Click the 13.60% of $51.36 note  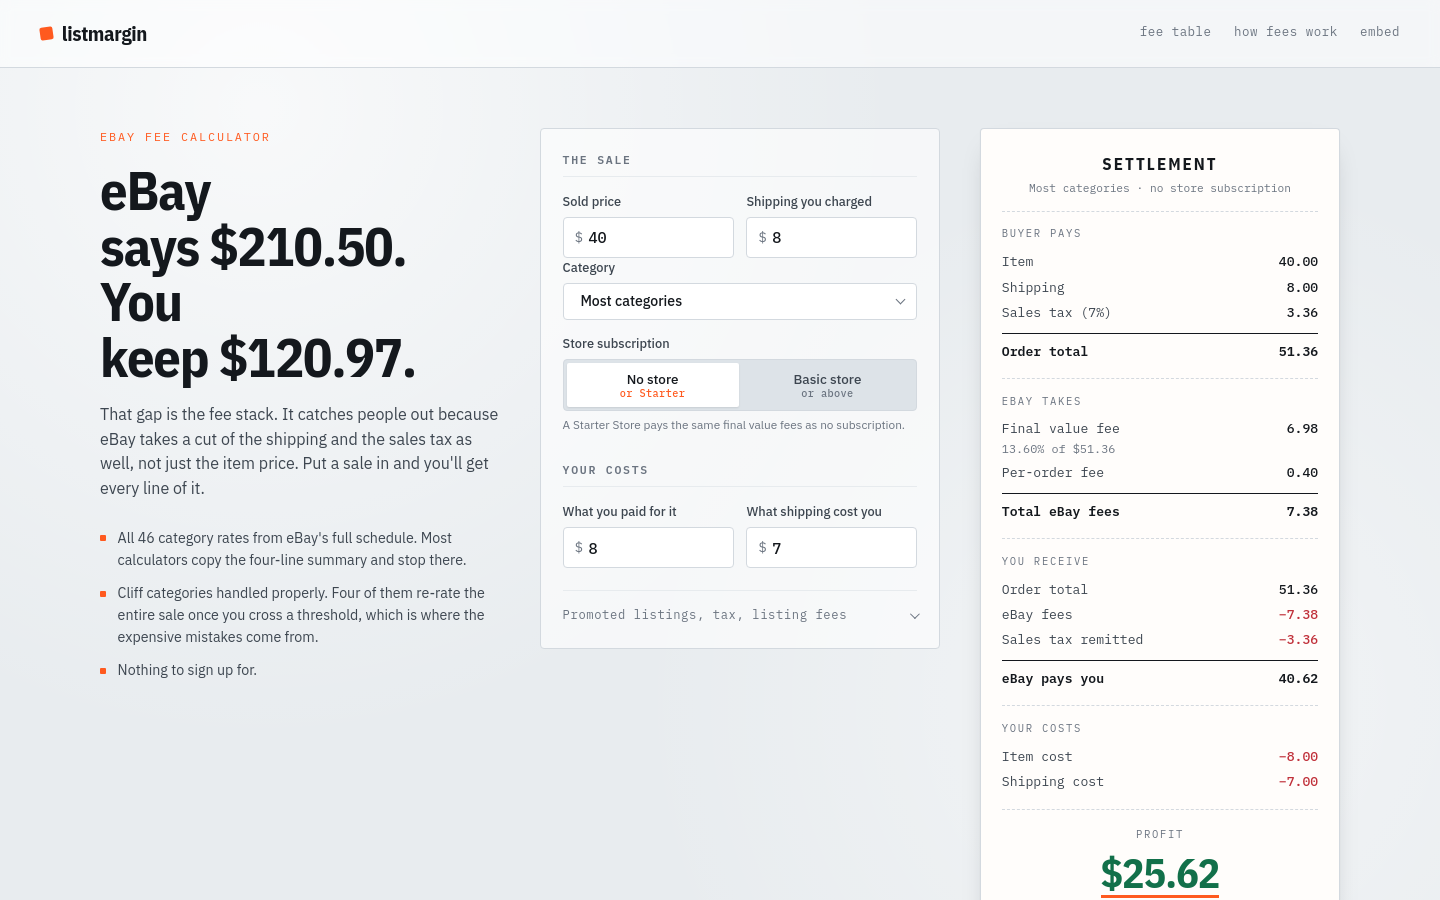point(1058,449)
